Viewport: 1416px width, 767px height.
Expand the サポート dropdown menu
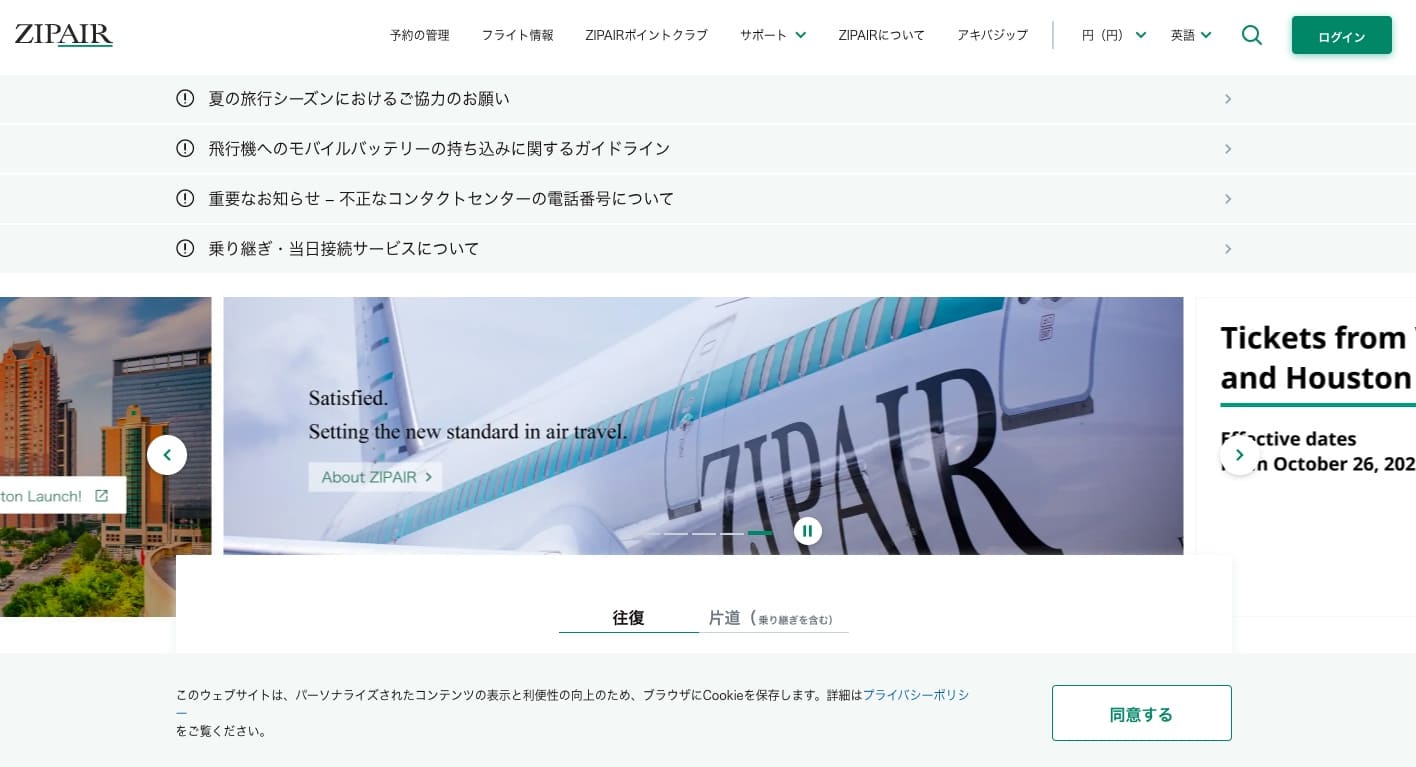coord(773,35)
